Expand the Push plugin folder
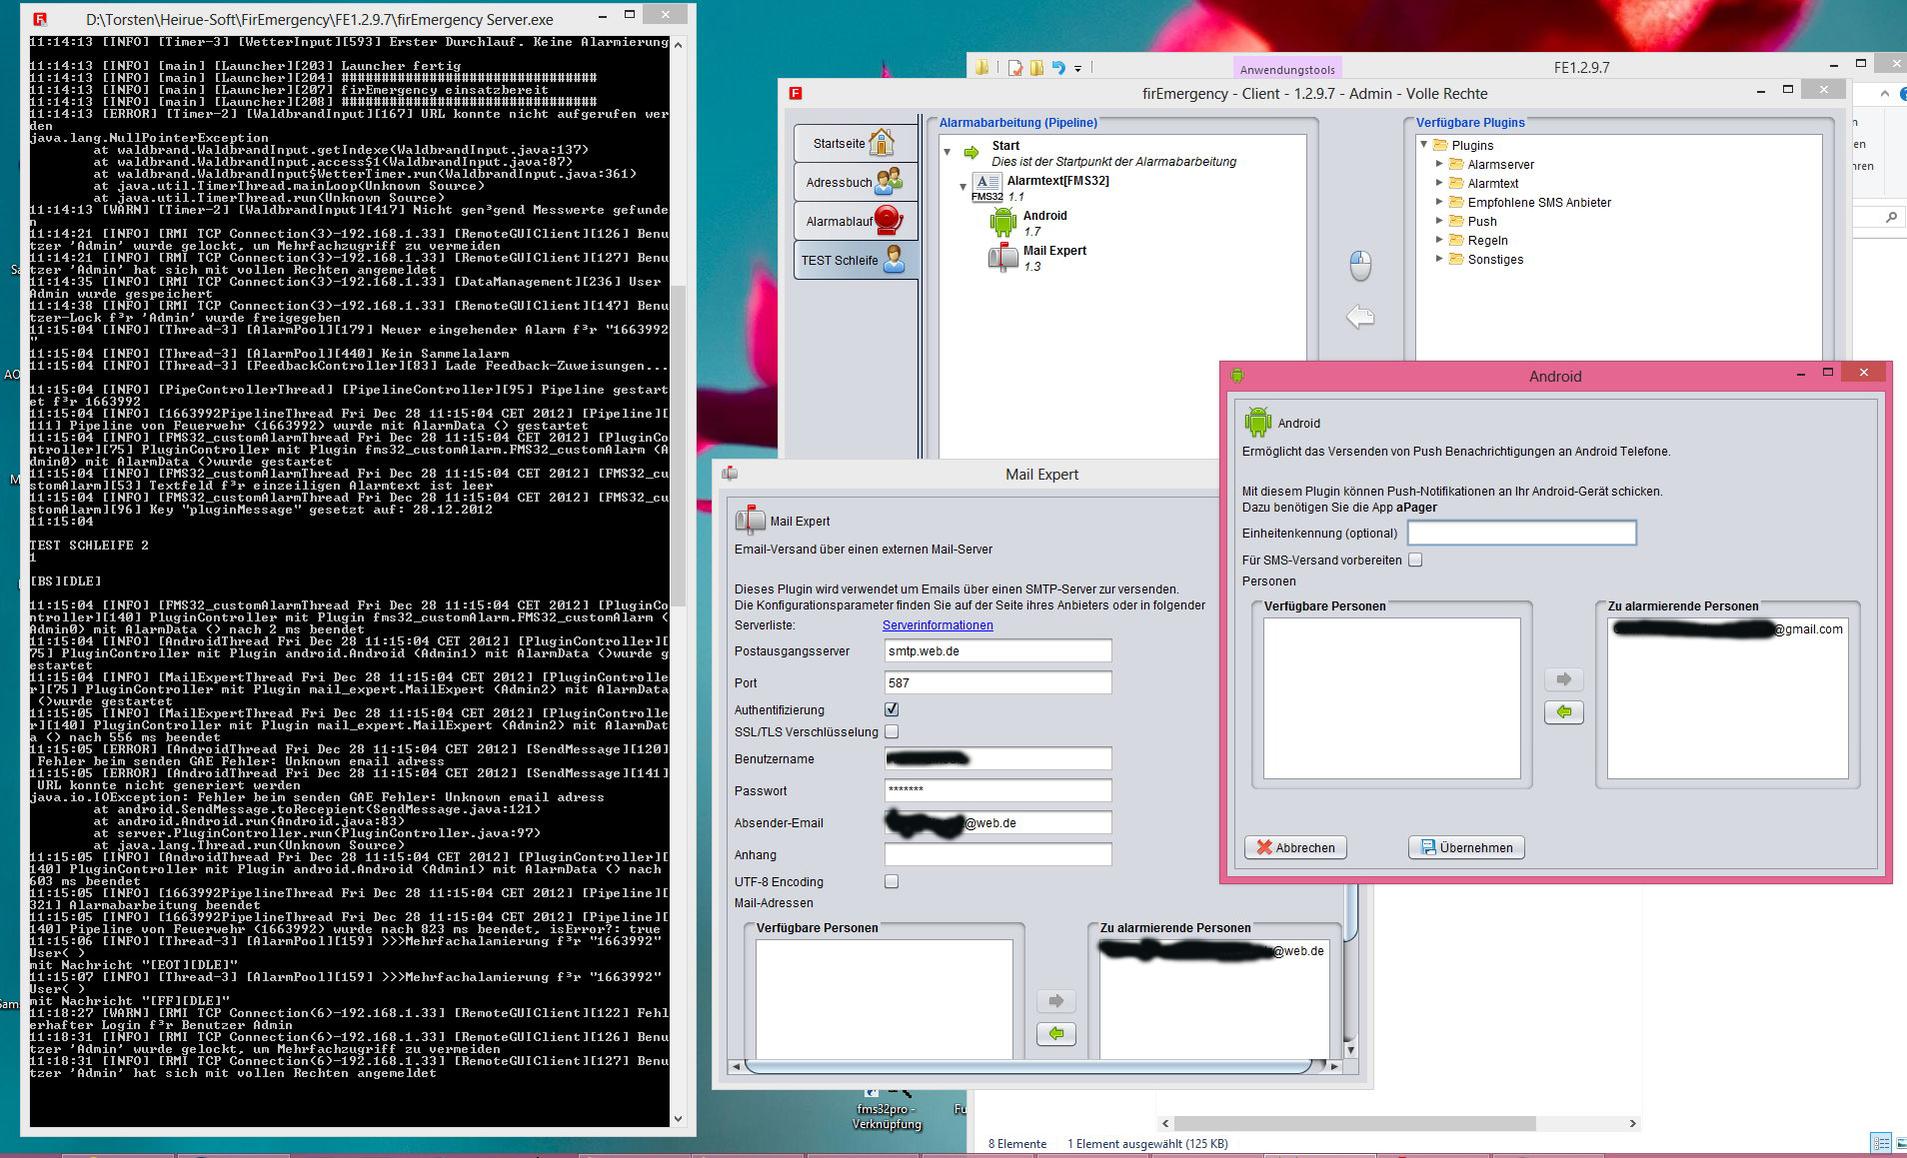Viewport: 1907px width, 1158px height. [x=1439, y=221]
